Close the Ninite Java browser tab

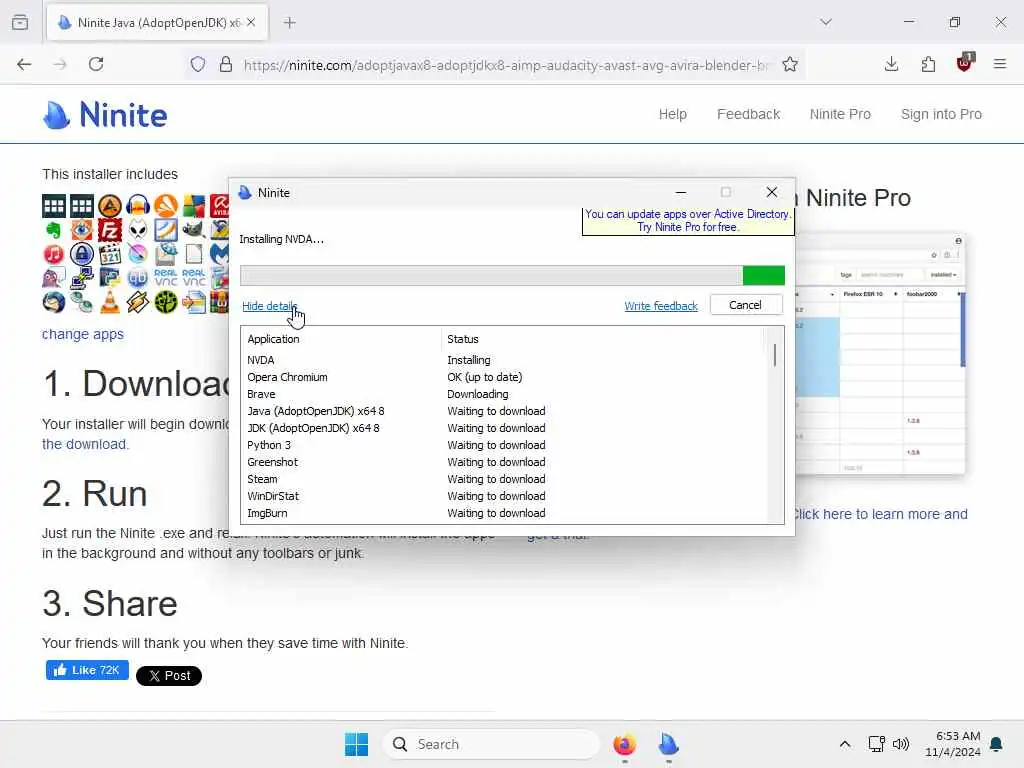pyautogui.click(x=251, y=23)
